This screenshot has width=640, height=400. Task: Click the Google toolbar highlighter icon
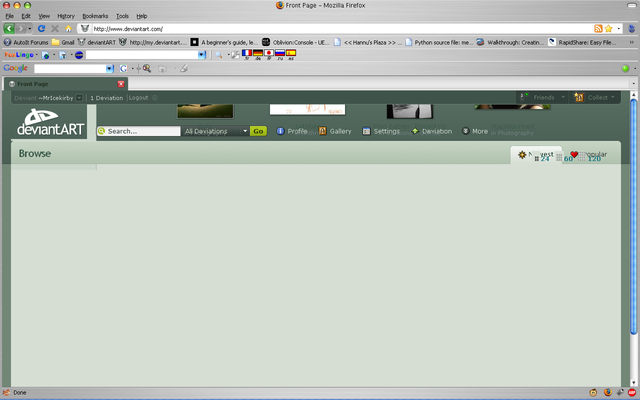pyautogui.click(x=184, y=69)
